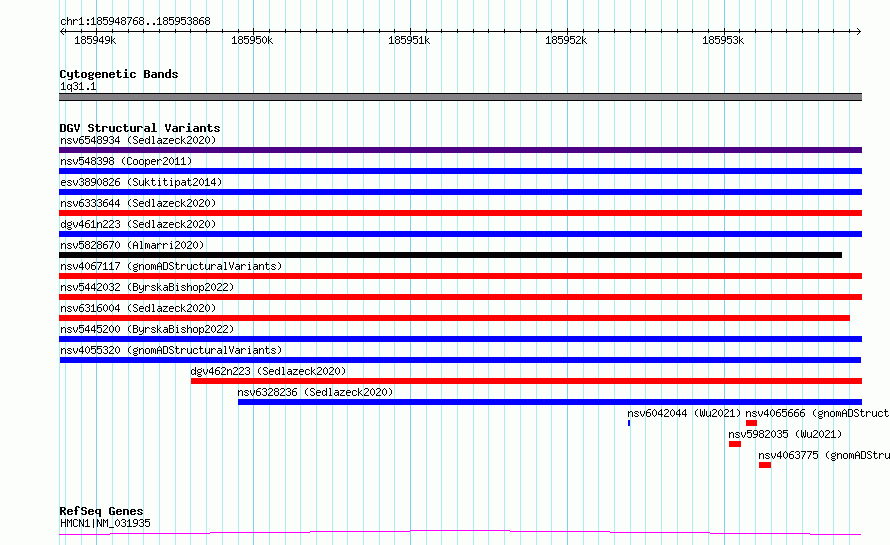
Task: Select the red nsv4067117 variant bar
Action: pyautogui.click(x=460, y=276)
